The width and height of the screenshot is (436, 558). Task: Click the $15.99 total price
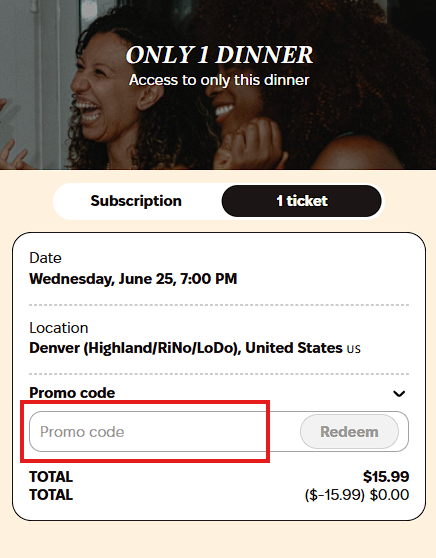[386, 477]
